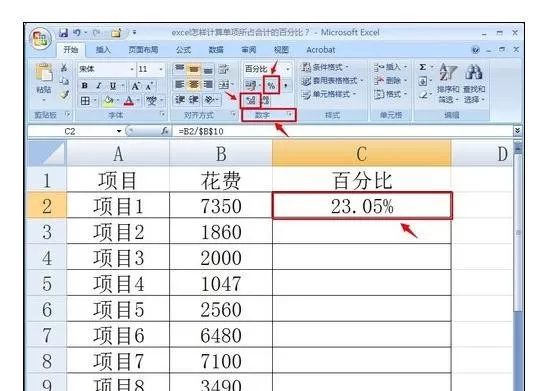Apply the percent style button
The width and height of the screenshot is (545, 391).
271,85
